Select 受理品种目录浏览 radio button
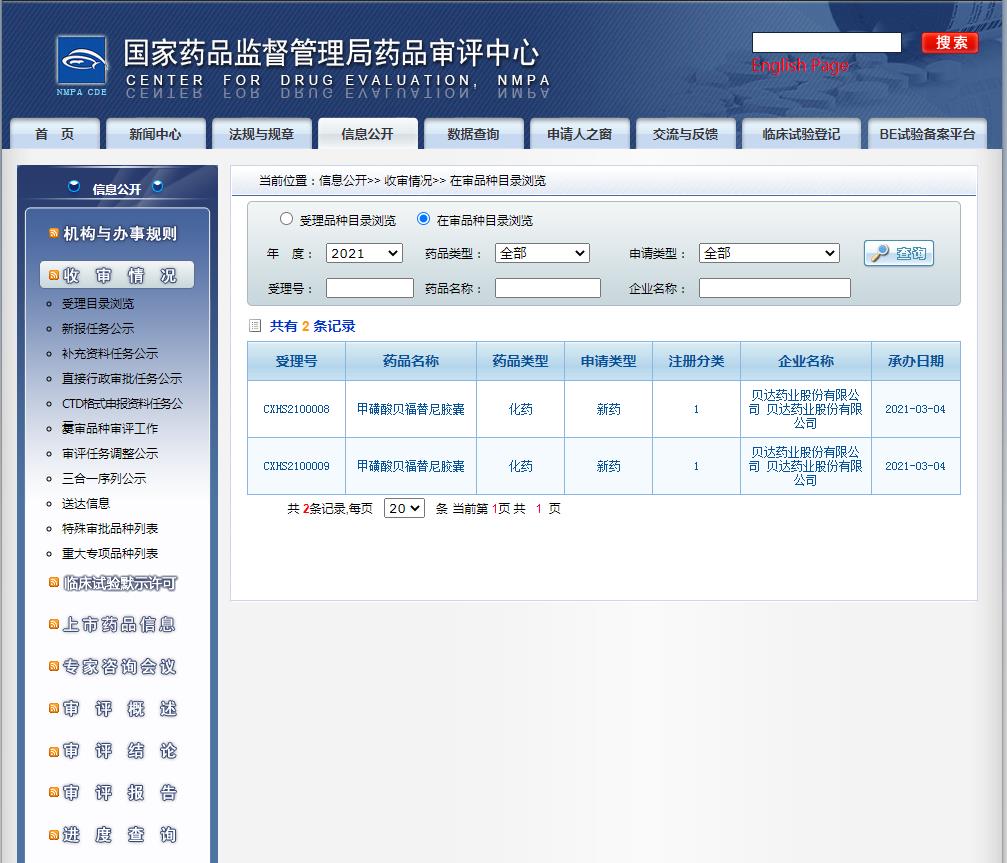1007x863 pixels. point(286,219)
